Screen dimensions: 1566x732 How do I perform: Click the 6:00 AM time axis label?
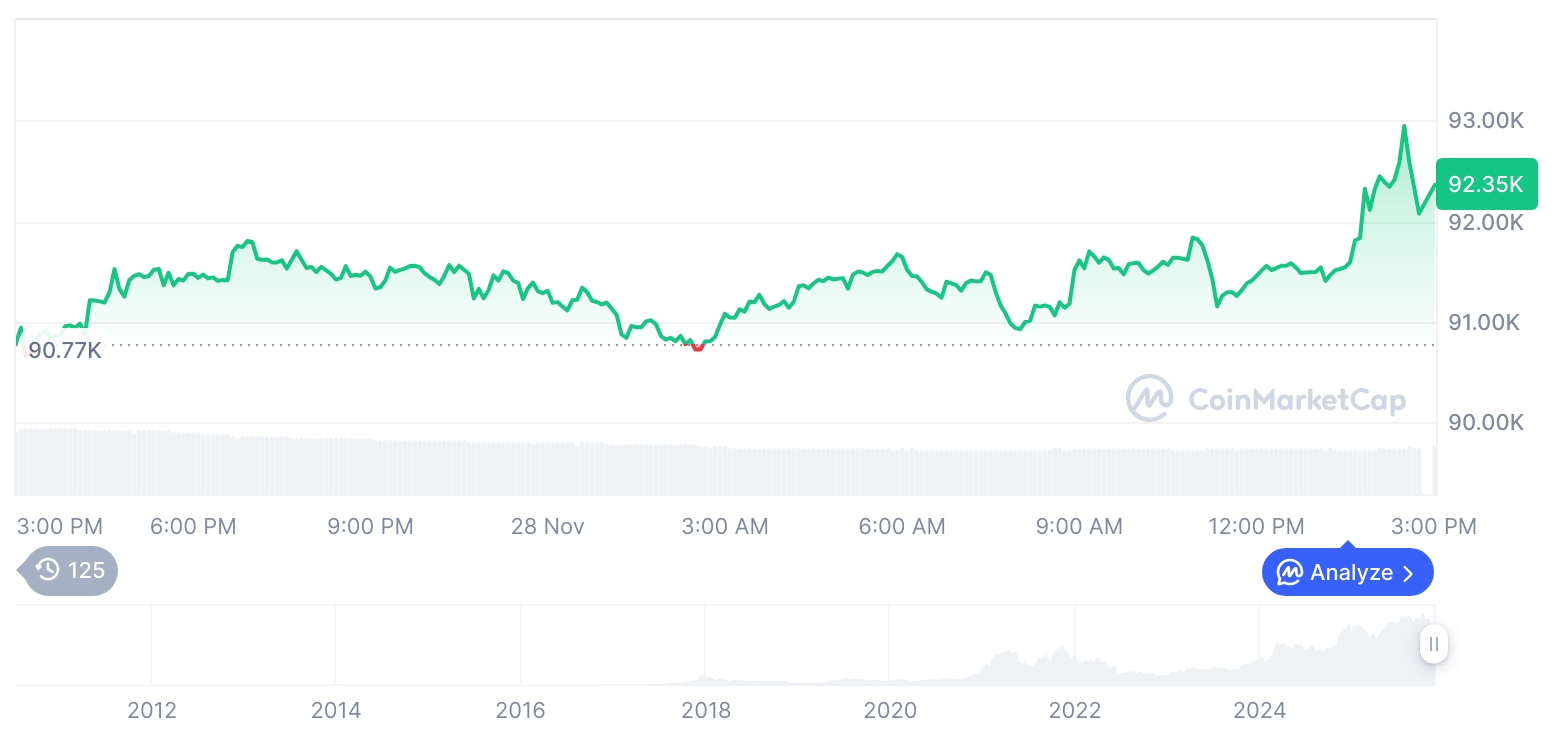[x=902, y=526]
